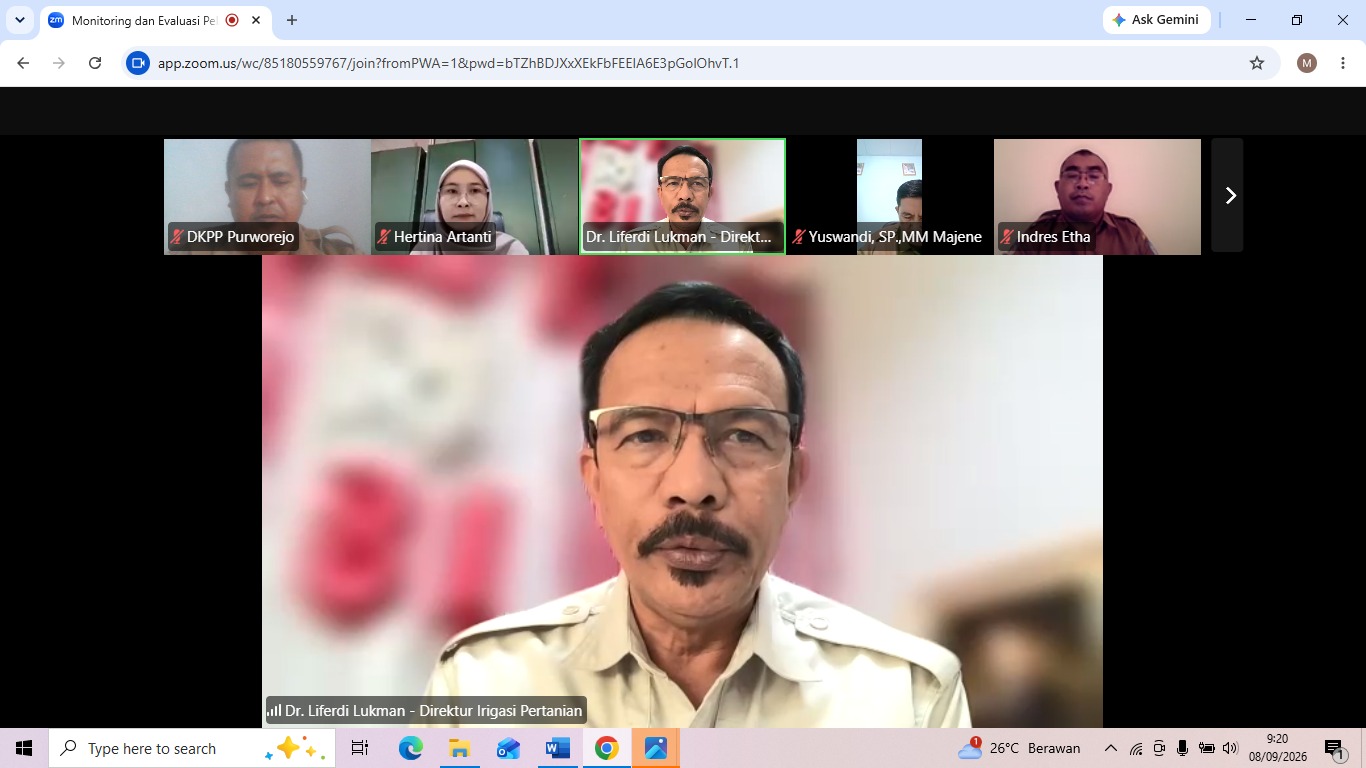The width and height of the screenshot is (1366, 768).
Task: Click the next participants arrow in gallery strip
Action: coord(1227,196)
